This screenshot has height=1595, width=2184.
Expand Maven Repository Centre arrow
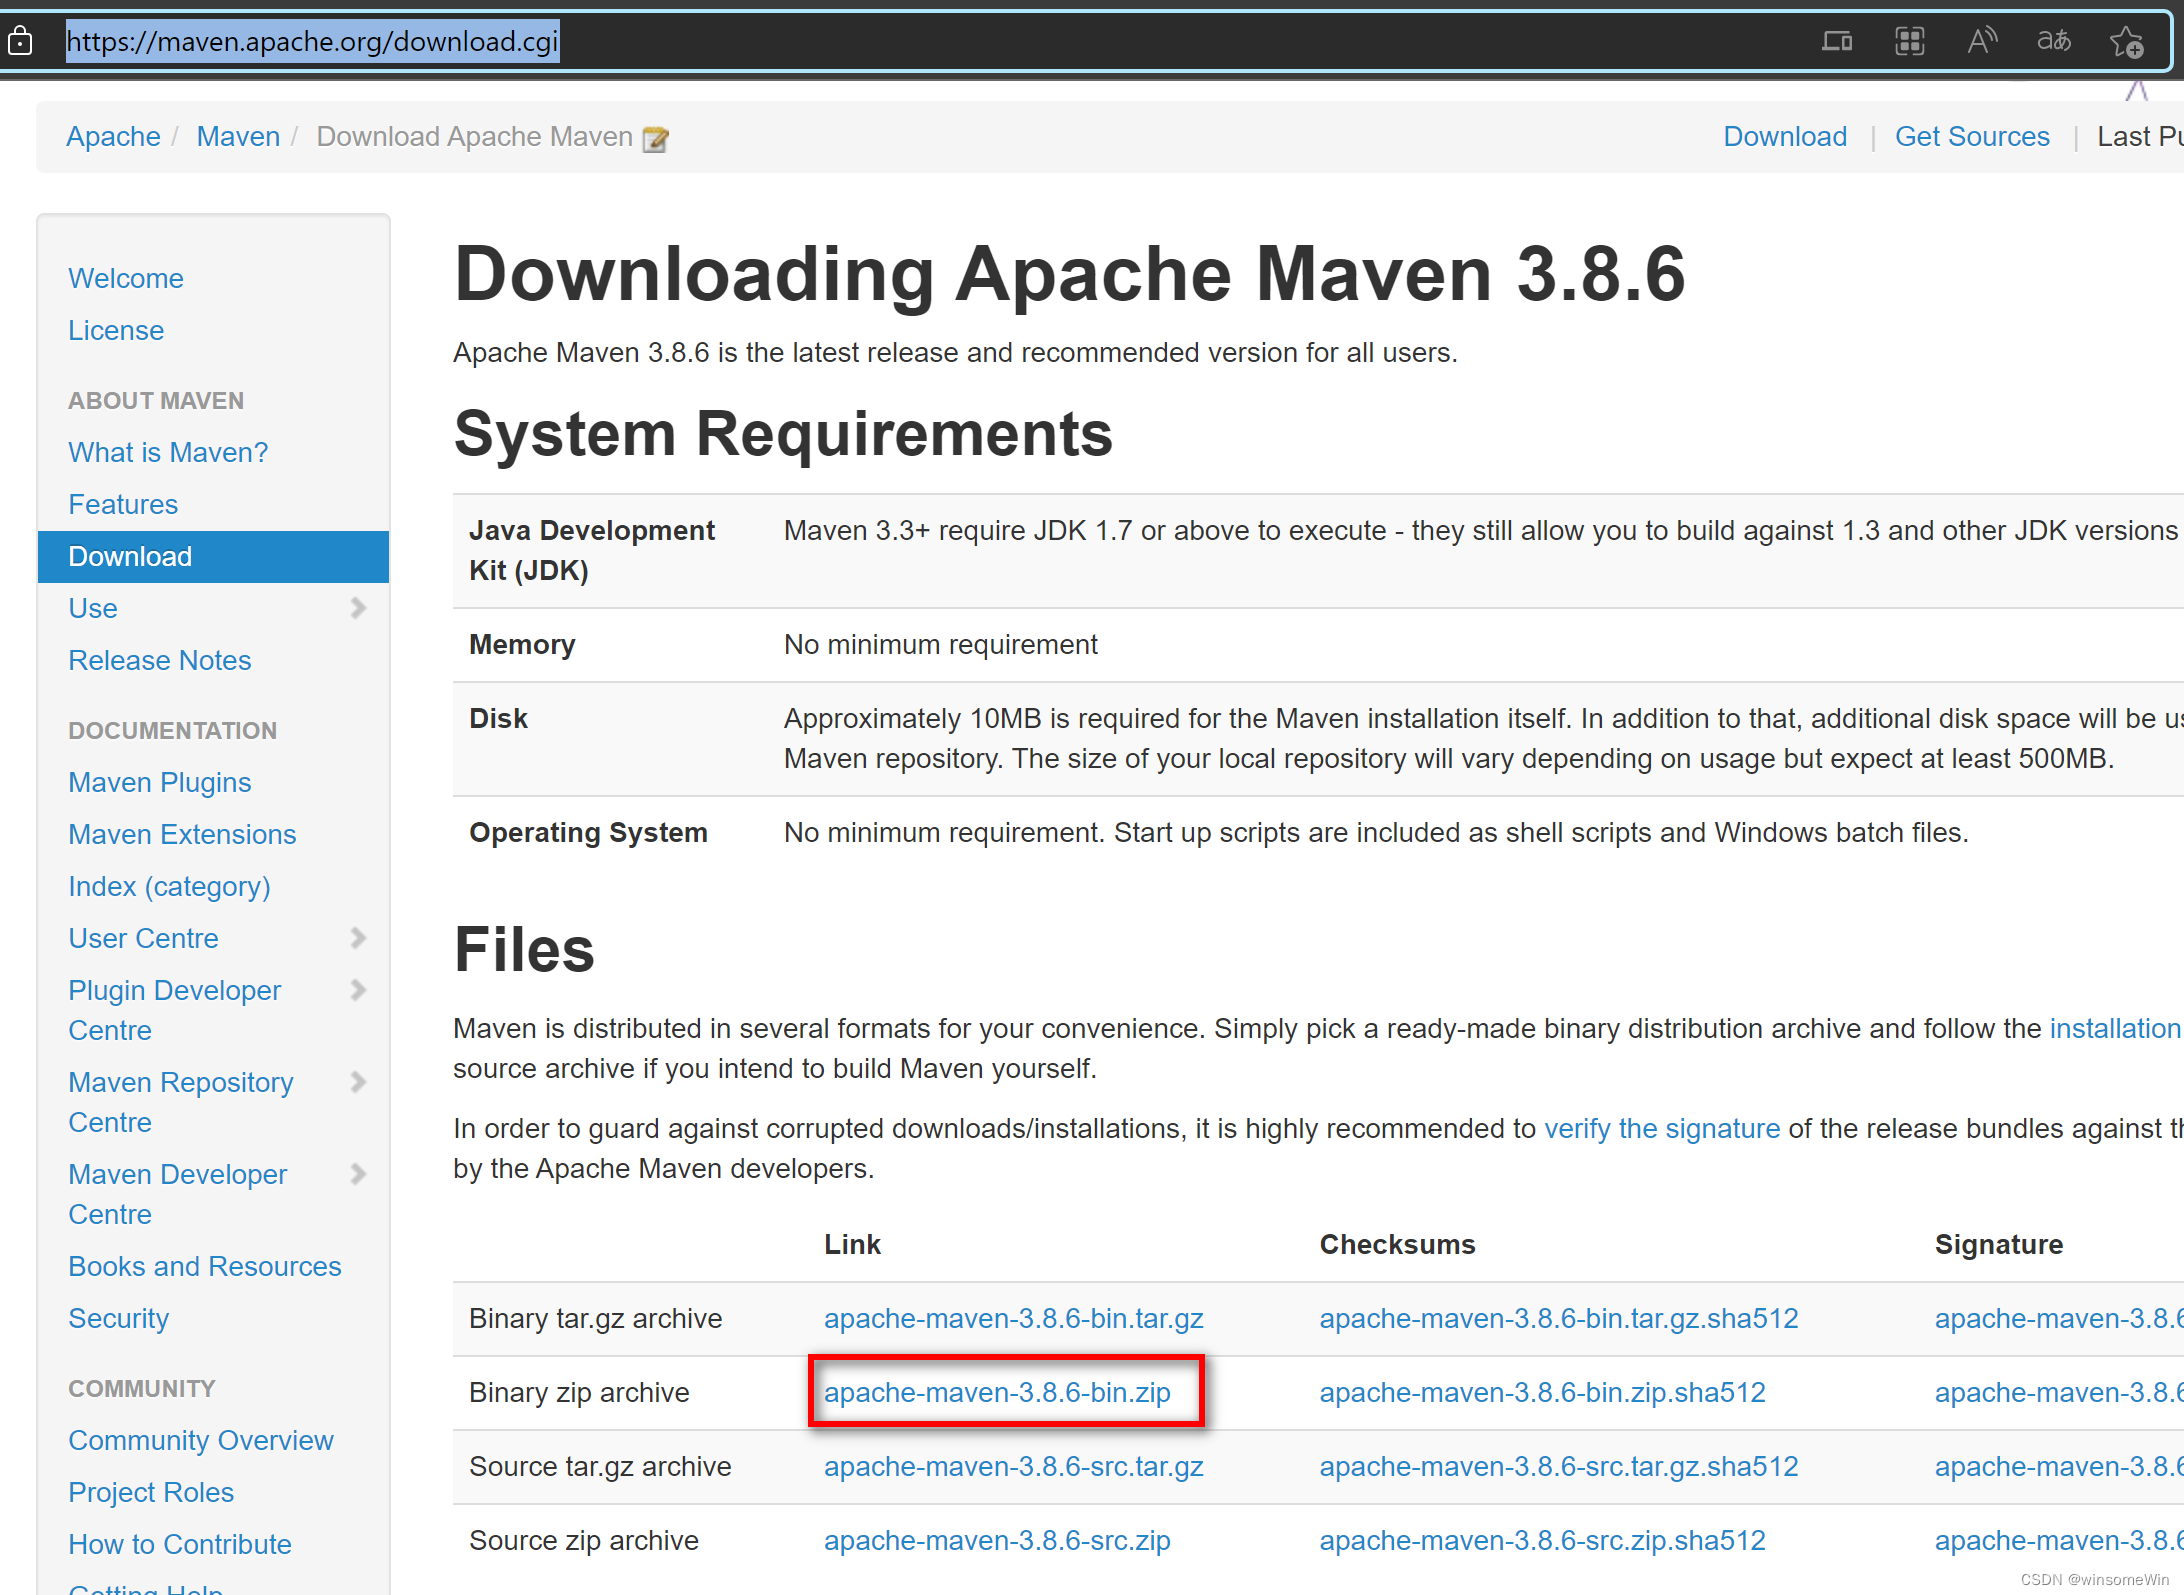tap(358, 1082)
